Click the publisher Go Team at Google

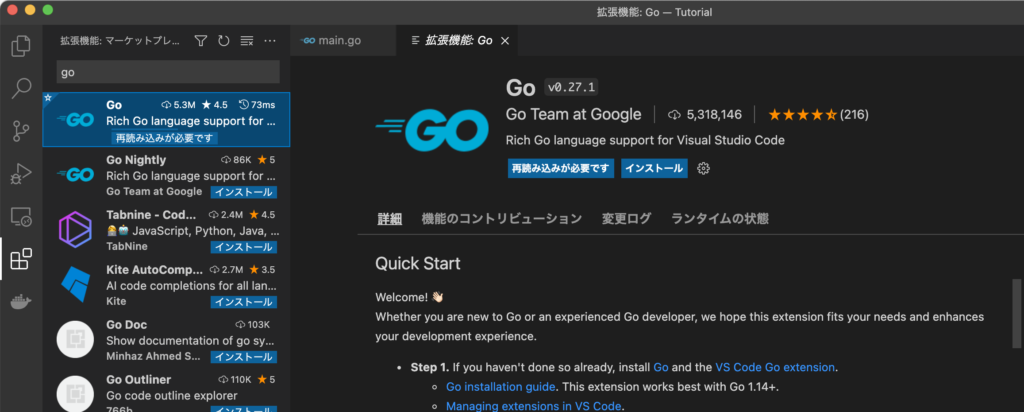[573, 115]
